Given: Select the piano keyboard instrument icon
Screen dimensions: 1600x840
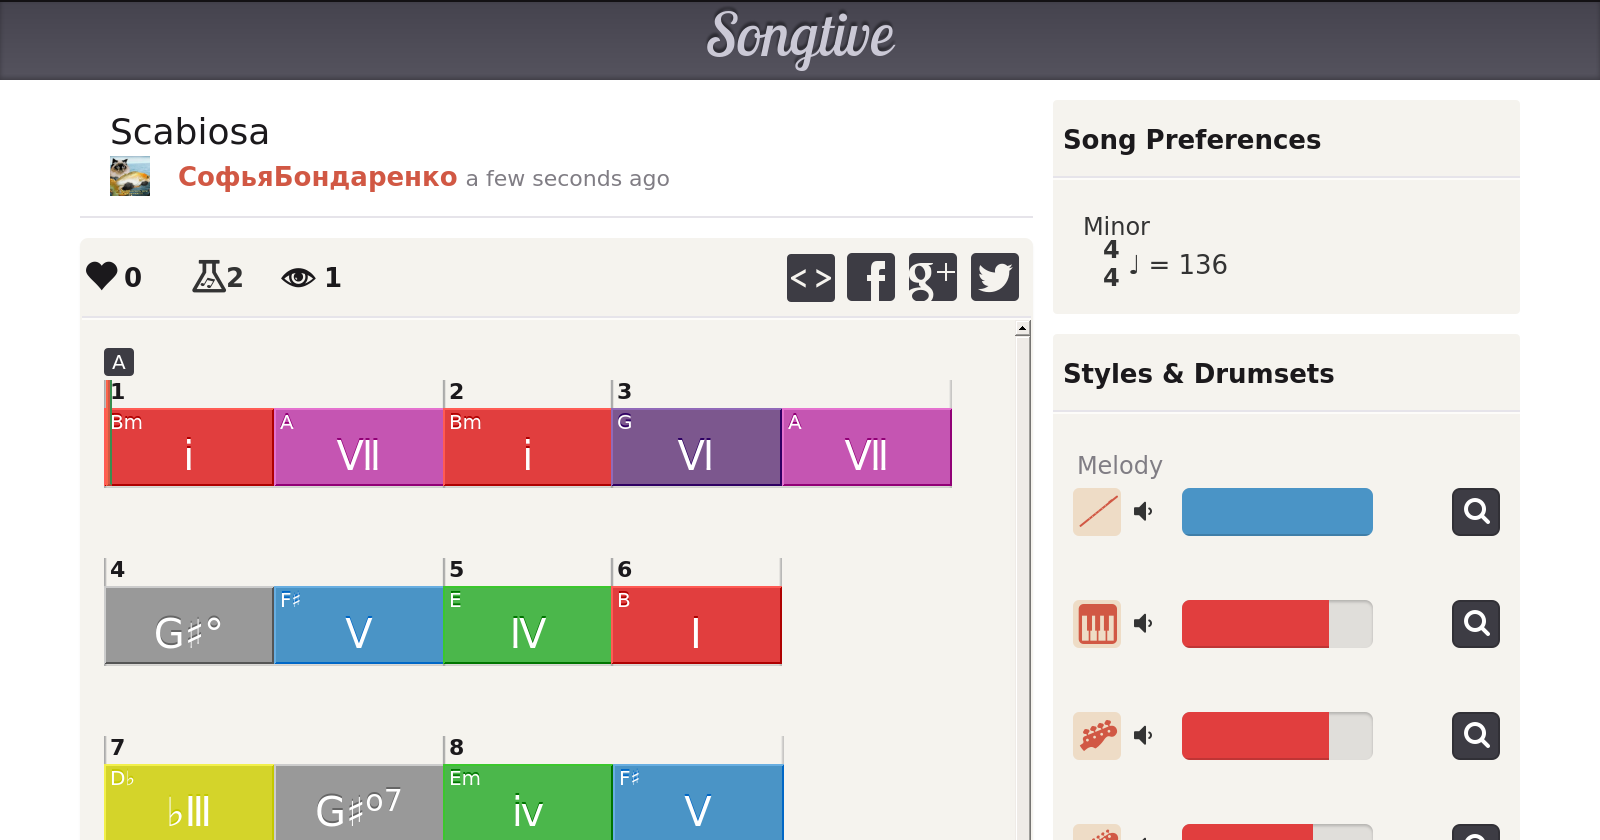Looking at the screenshot, I should (x=1097, y=624).
